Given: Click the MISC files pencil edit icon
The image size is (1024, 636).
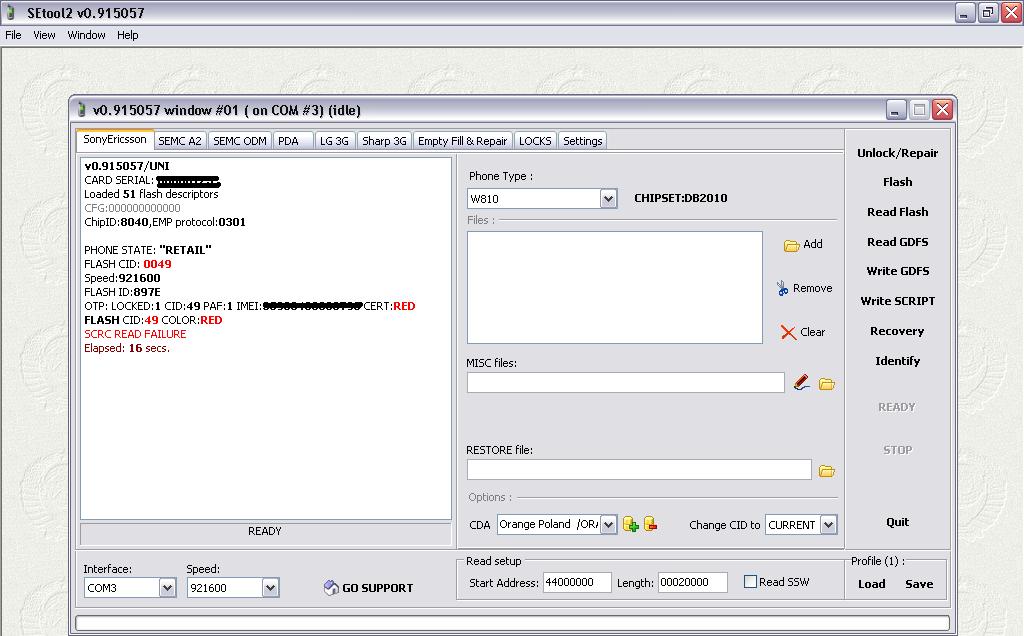Looking at the screenshot, I should click(x=801, y=383).
